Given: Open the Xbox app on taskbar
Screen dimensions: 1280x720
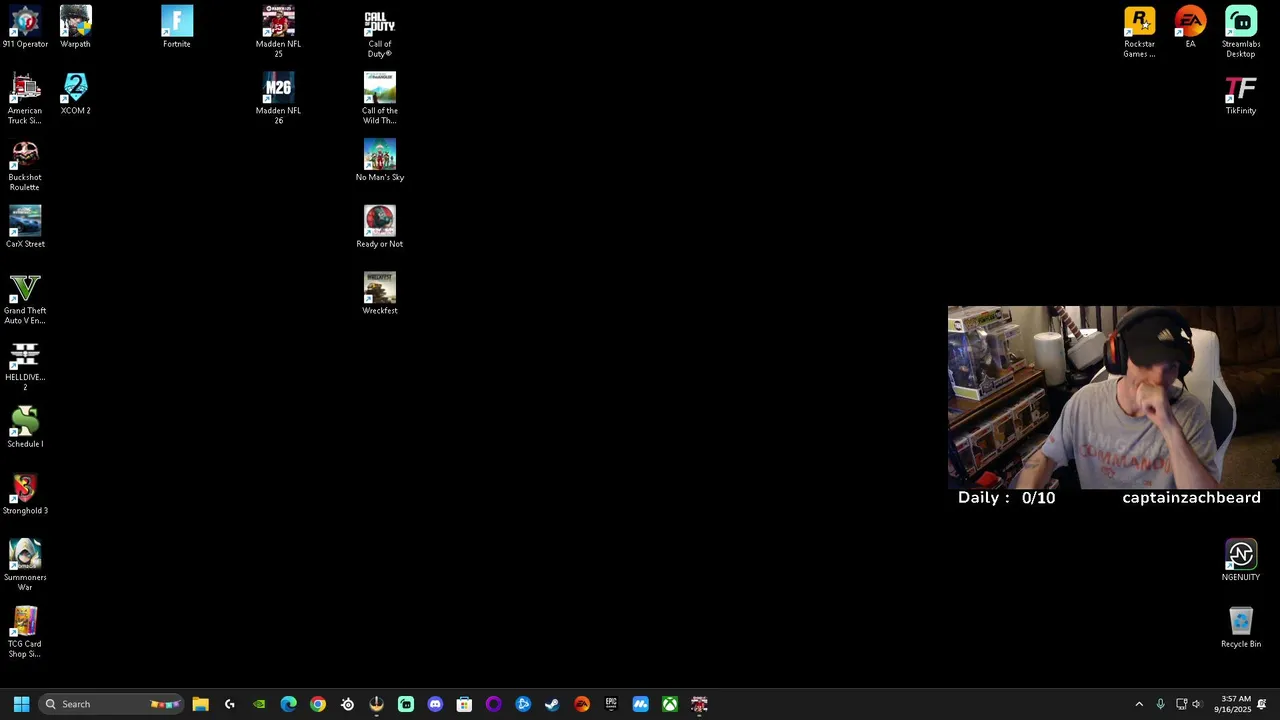Looking at the screenshot, I should [670, 704].
